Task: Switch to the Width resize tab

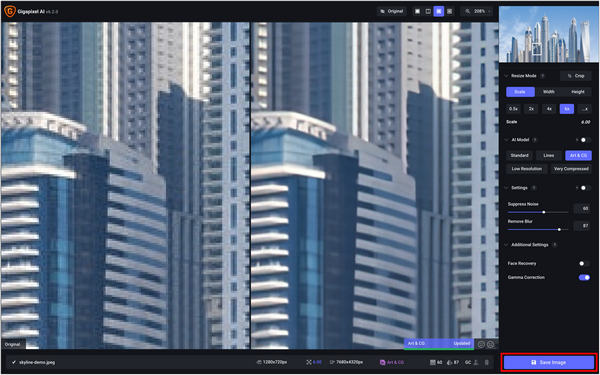Action: (549, 92)
